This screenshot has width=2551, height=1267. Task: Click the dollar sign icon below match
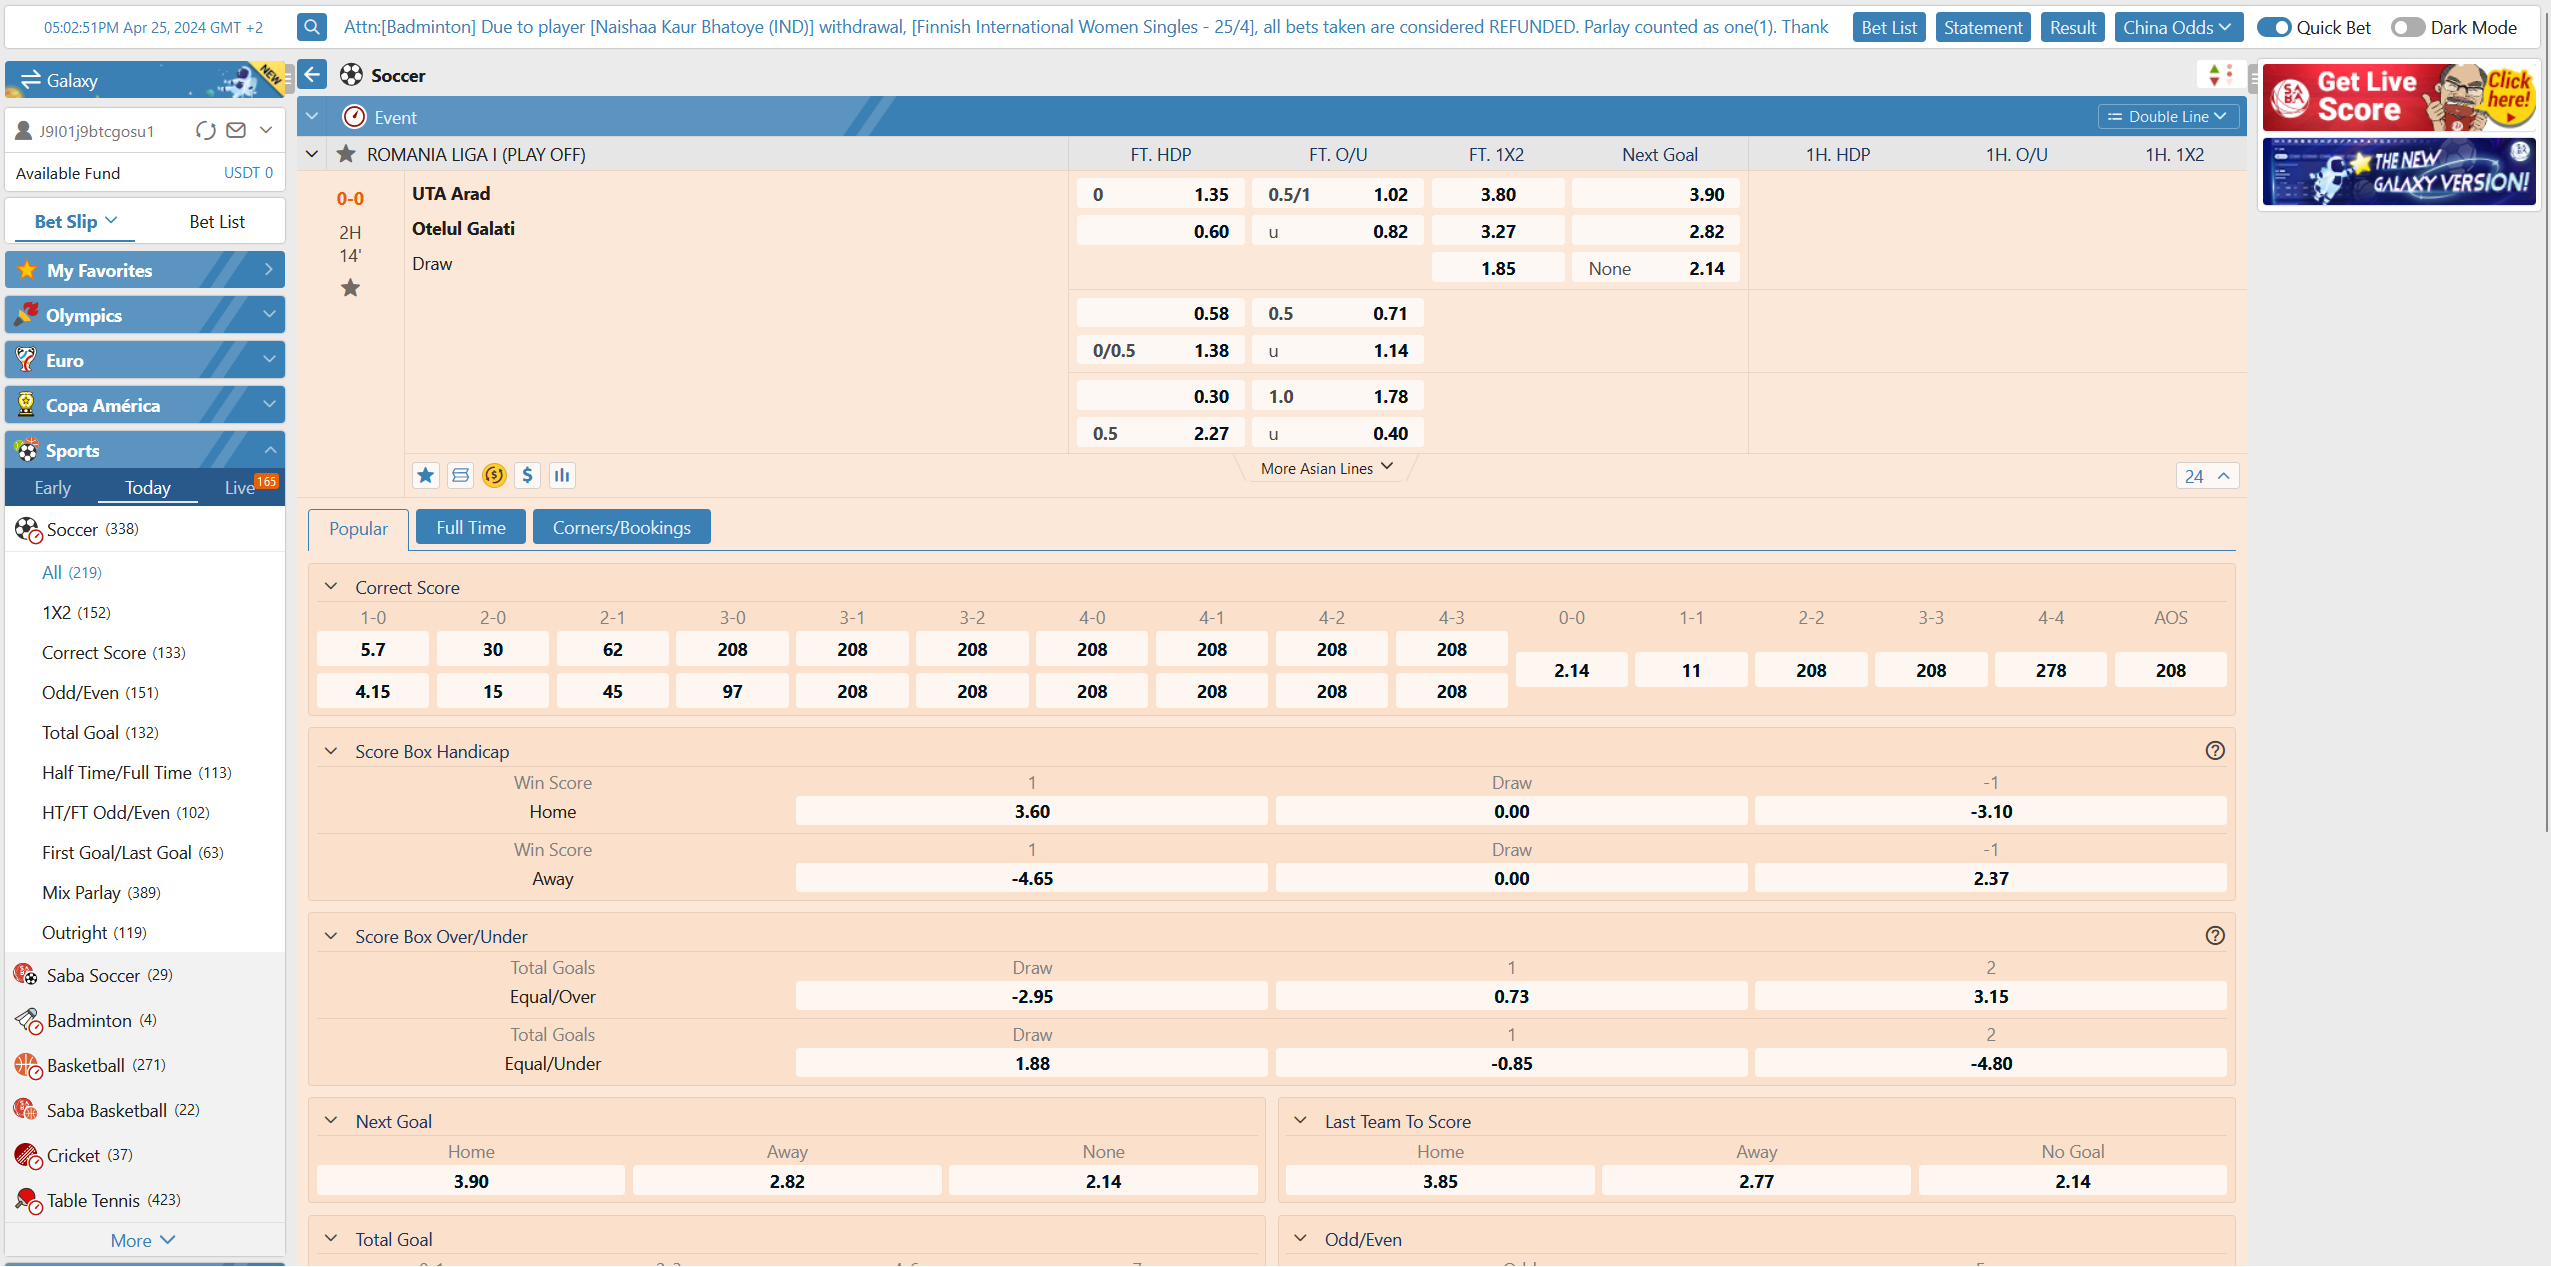point(527,475)
